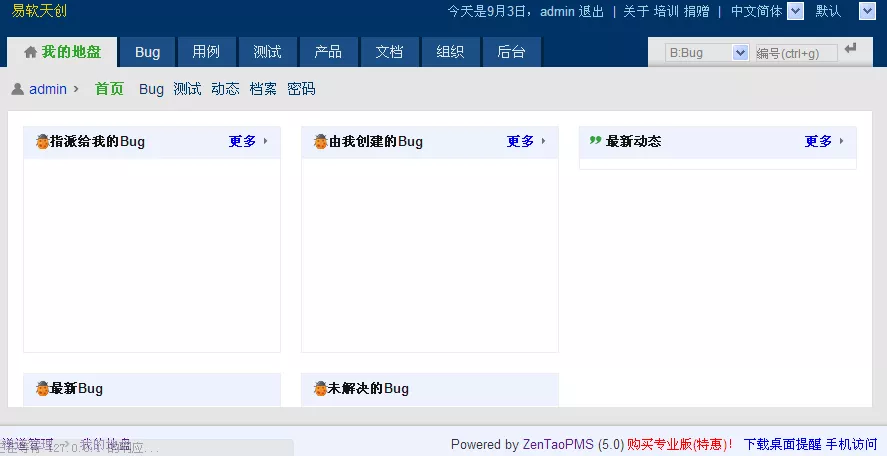Screen dimensions: 887x456
Task: Click the bug icon beside 指派给我的Bug
Action: (x=42, y=141)
